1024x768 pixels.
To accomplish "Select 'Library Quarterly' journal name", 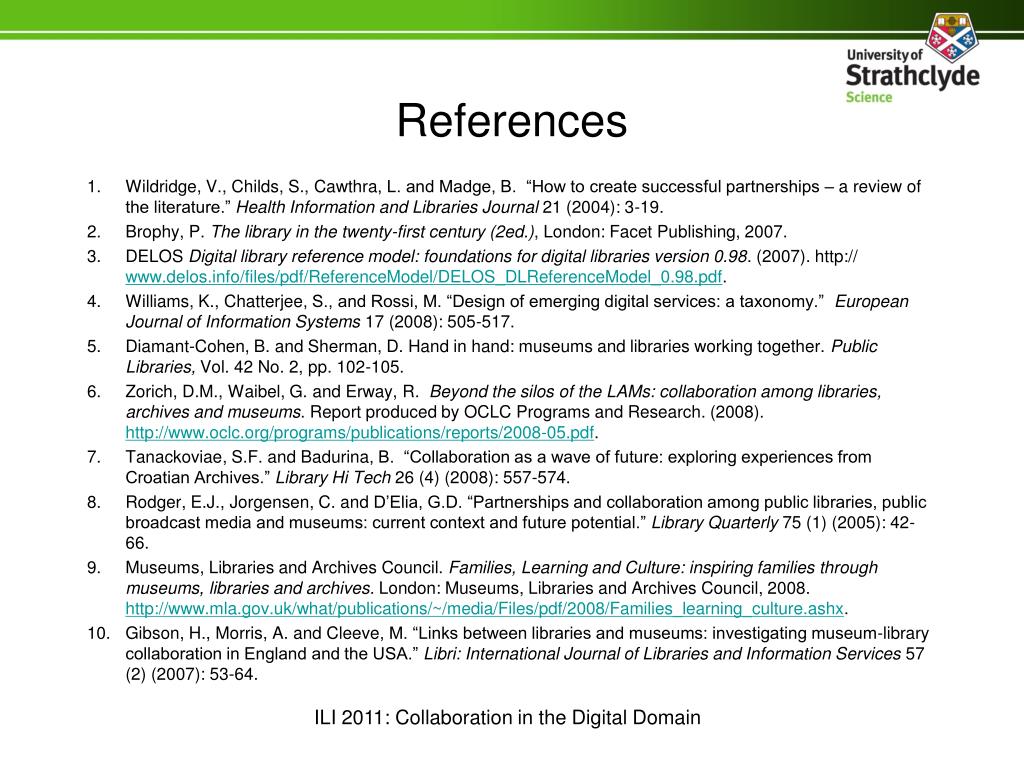I will coord(715,522).
